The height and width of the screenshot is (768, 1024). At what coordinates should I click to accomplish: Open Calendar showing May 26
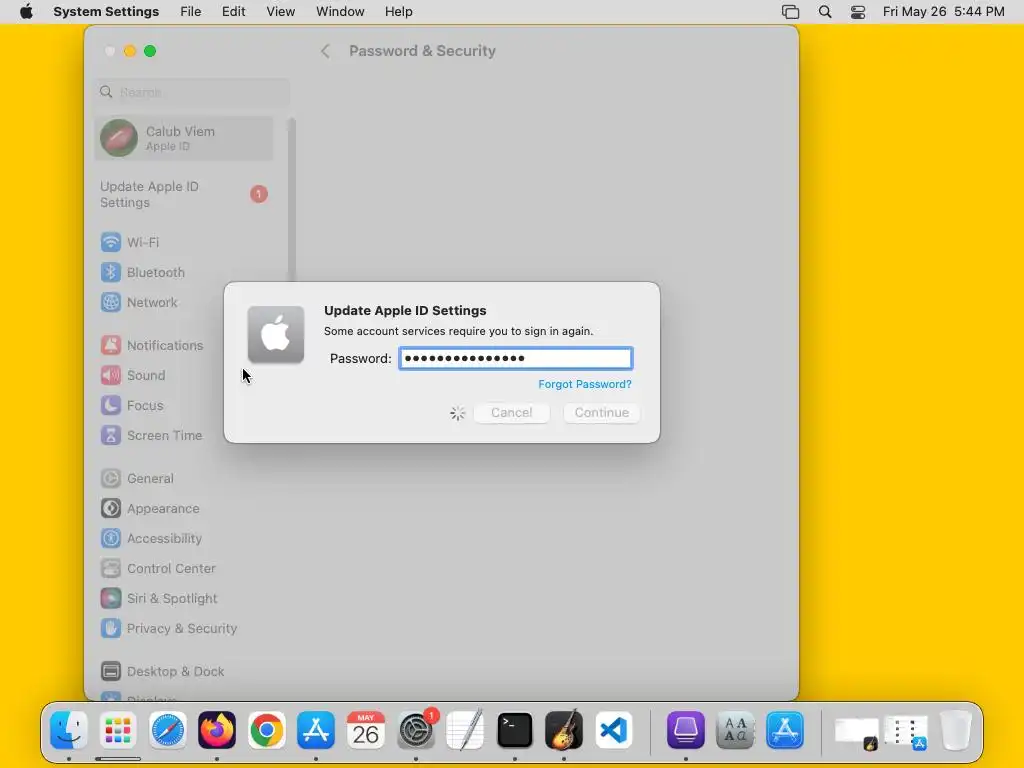point(366,730)
